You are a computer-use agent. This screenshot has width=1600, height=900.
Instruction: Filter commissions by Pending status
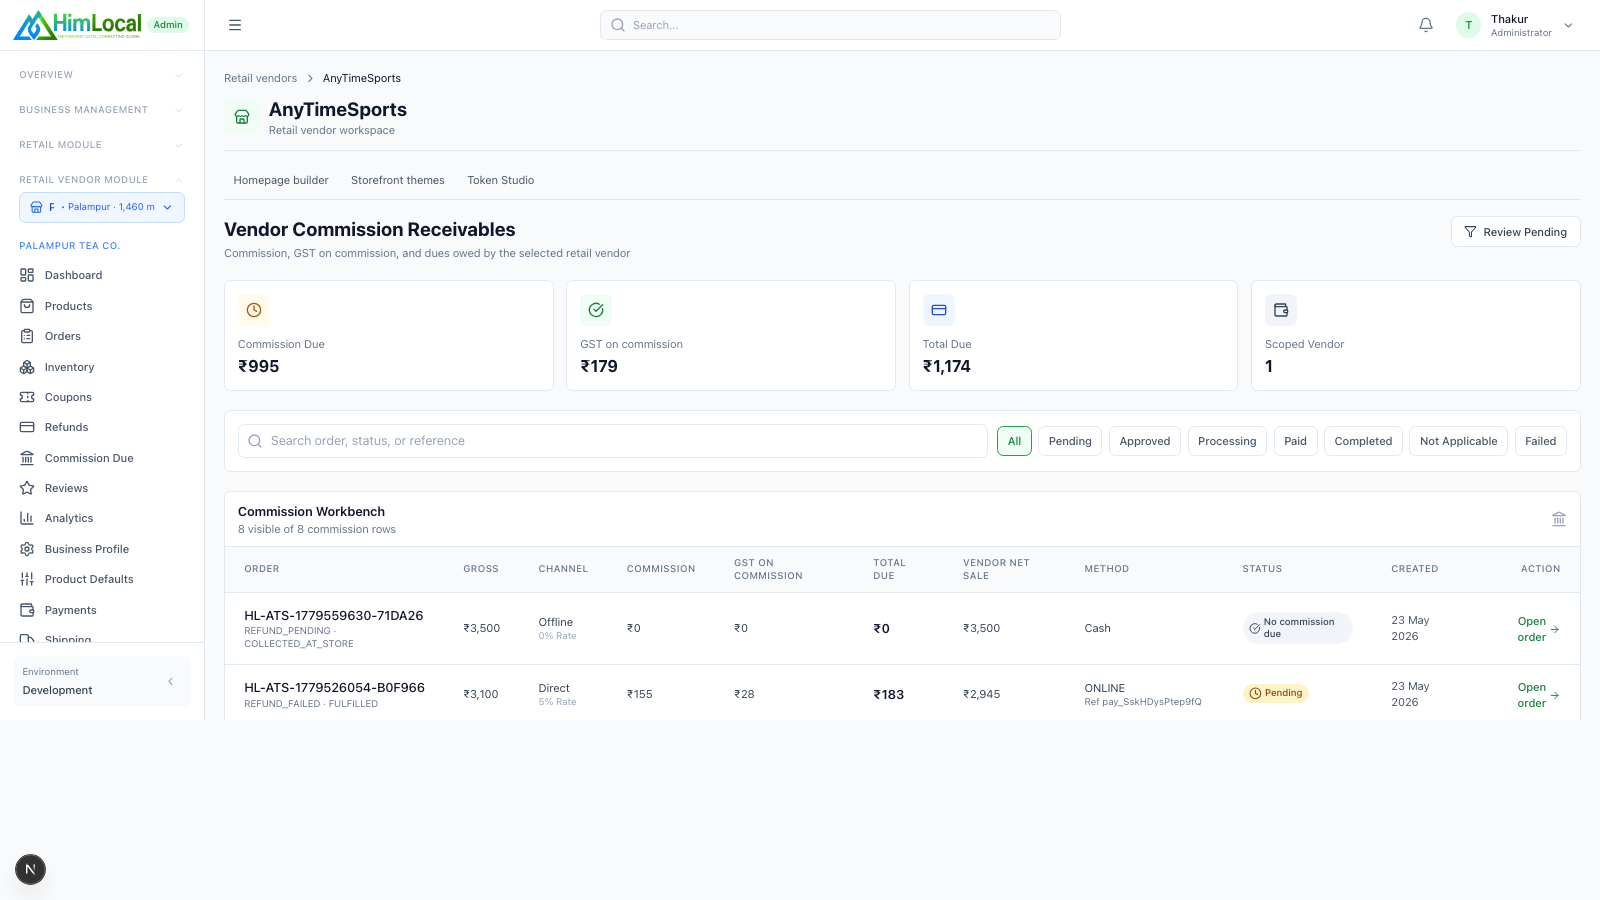1070,441
